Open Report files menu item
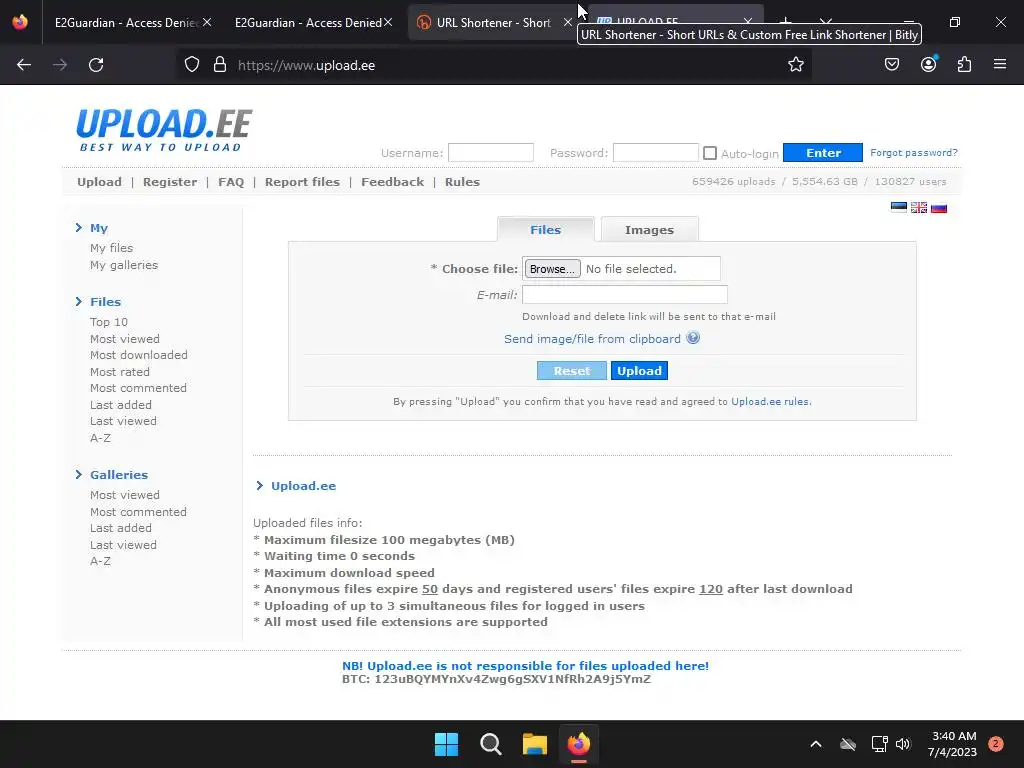Viewport: 1024px width, 768px height. click(x=302, y=182)
